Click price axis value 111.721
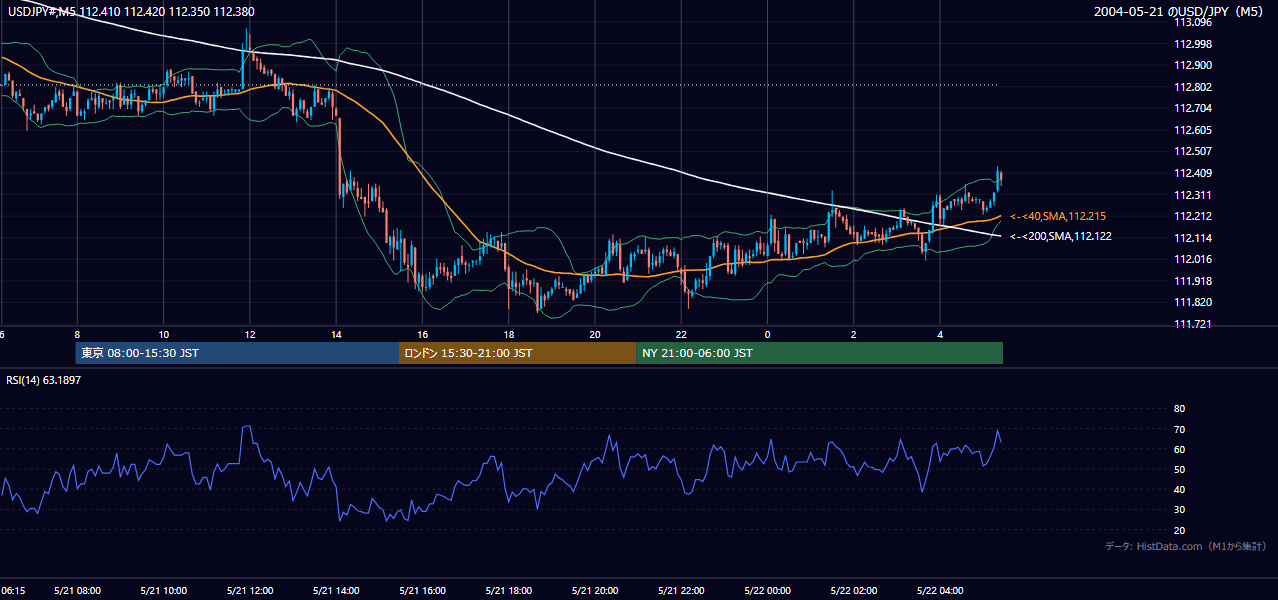The height and width of the screenshot is (600, 1278). (x=1192, y=324)
